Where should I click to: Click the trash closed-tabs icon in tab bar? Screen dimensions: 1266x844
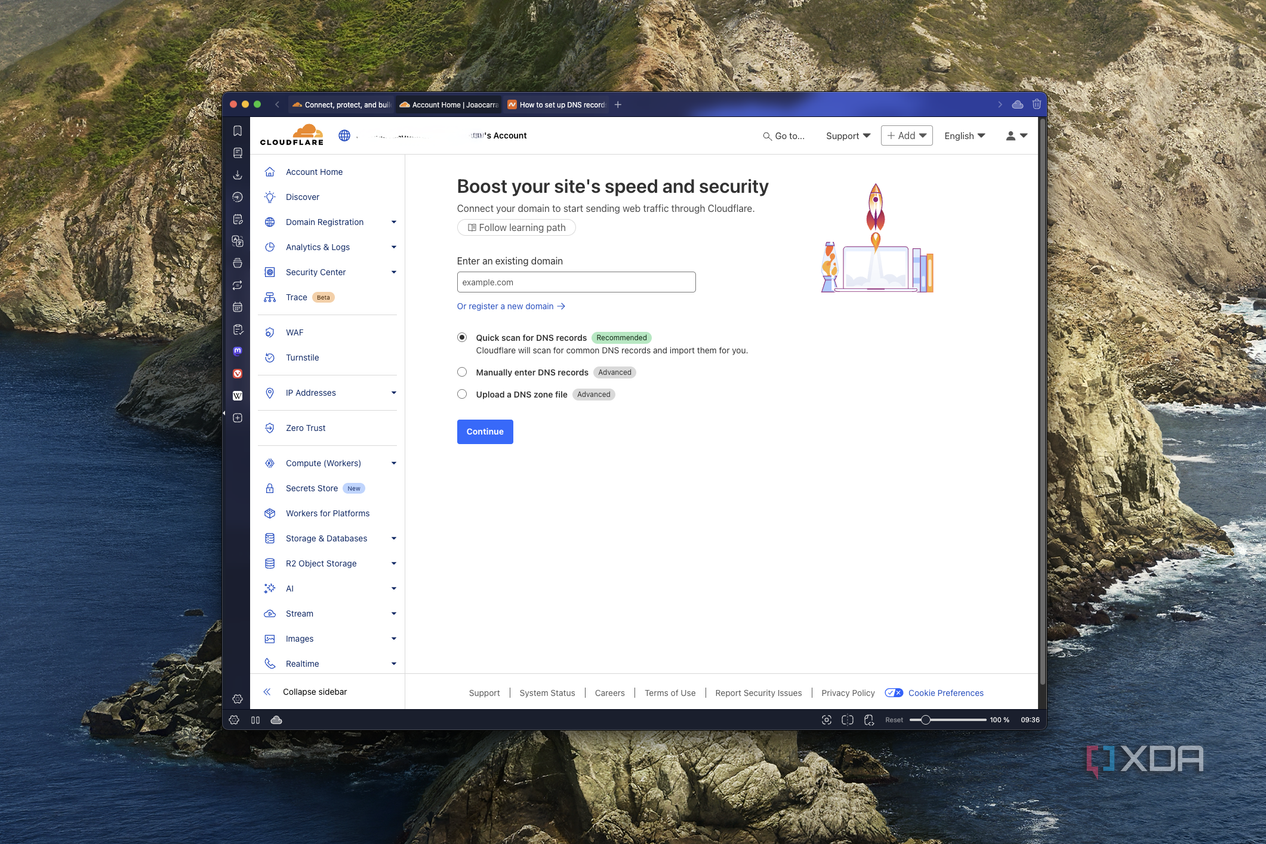click(x=1037, y=104)
